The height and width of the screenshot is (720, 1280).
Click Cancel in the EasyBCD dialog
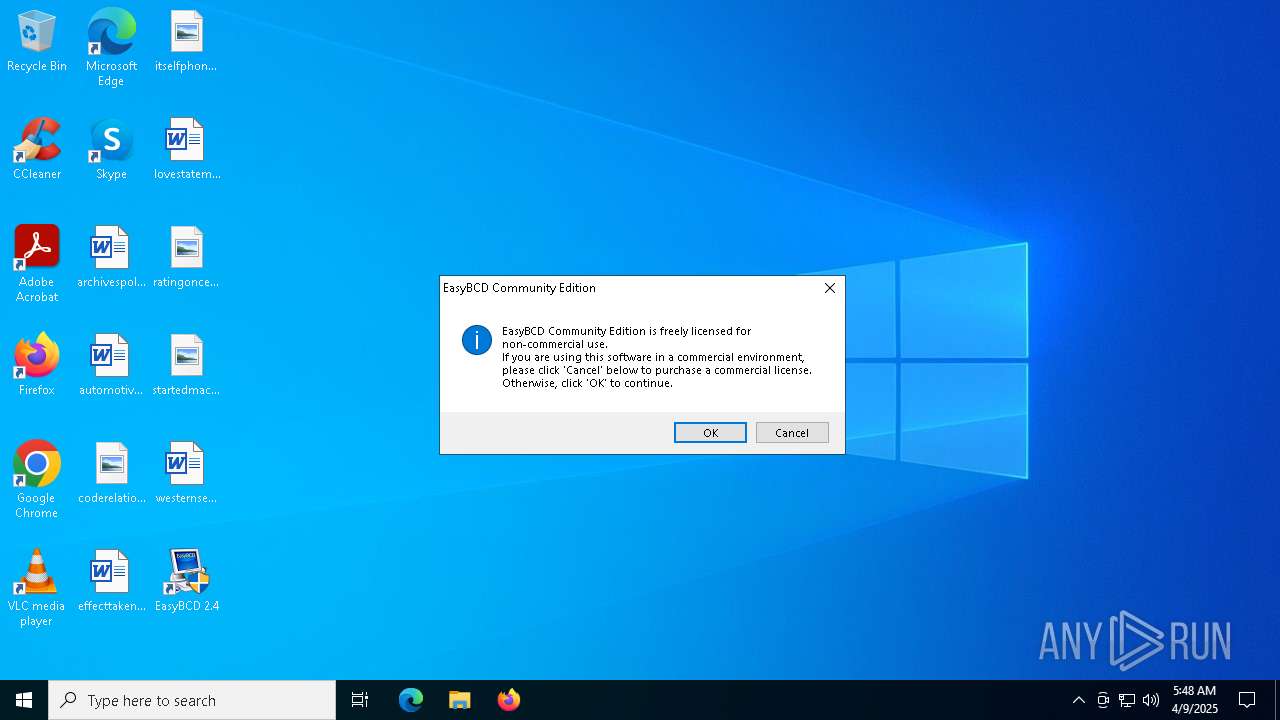tap(792, 433)
